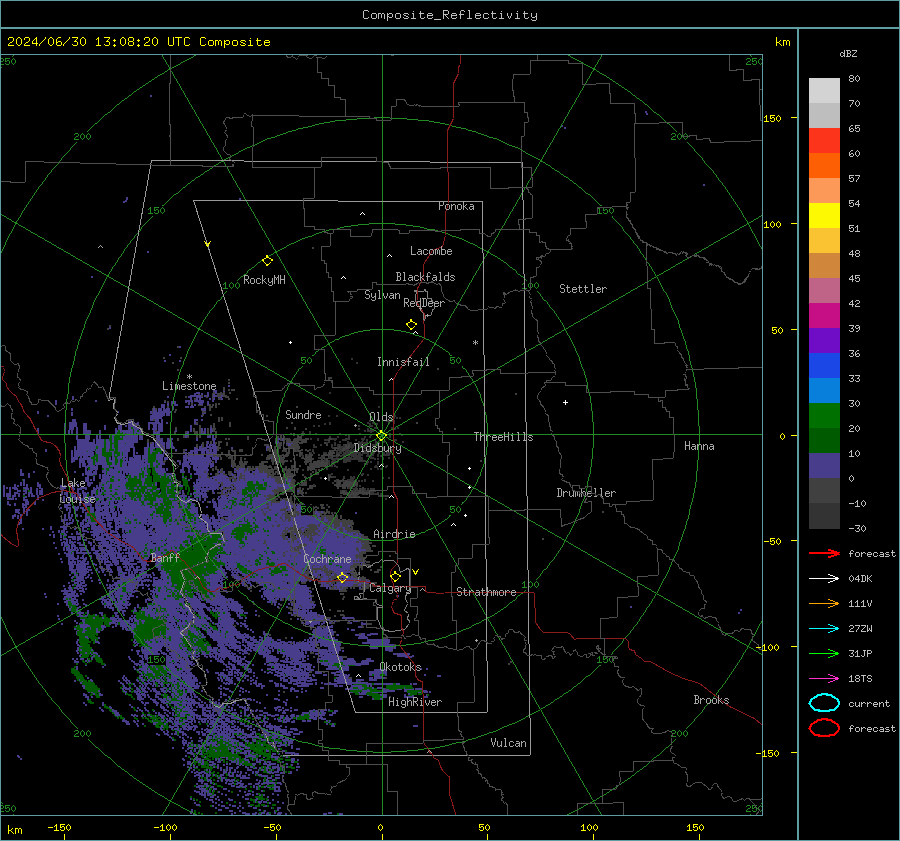Click the RockyMH label on map
This screenshot has width=900, height=841.
(x=264, y=280)
